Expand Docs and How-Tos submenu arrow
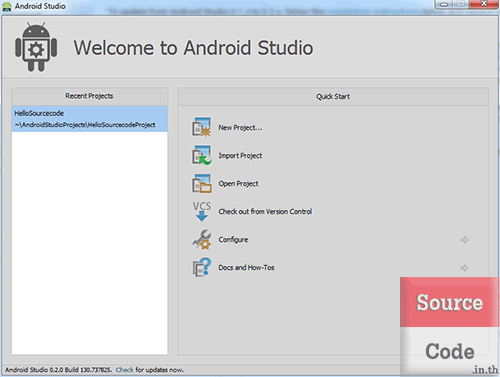The image size is (500, 377). click(464, 268)
